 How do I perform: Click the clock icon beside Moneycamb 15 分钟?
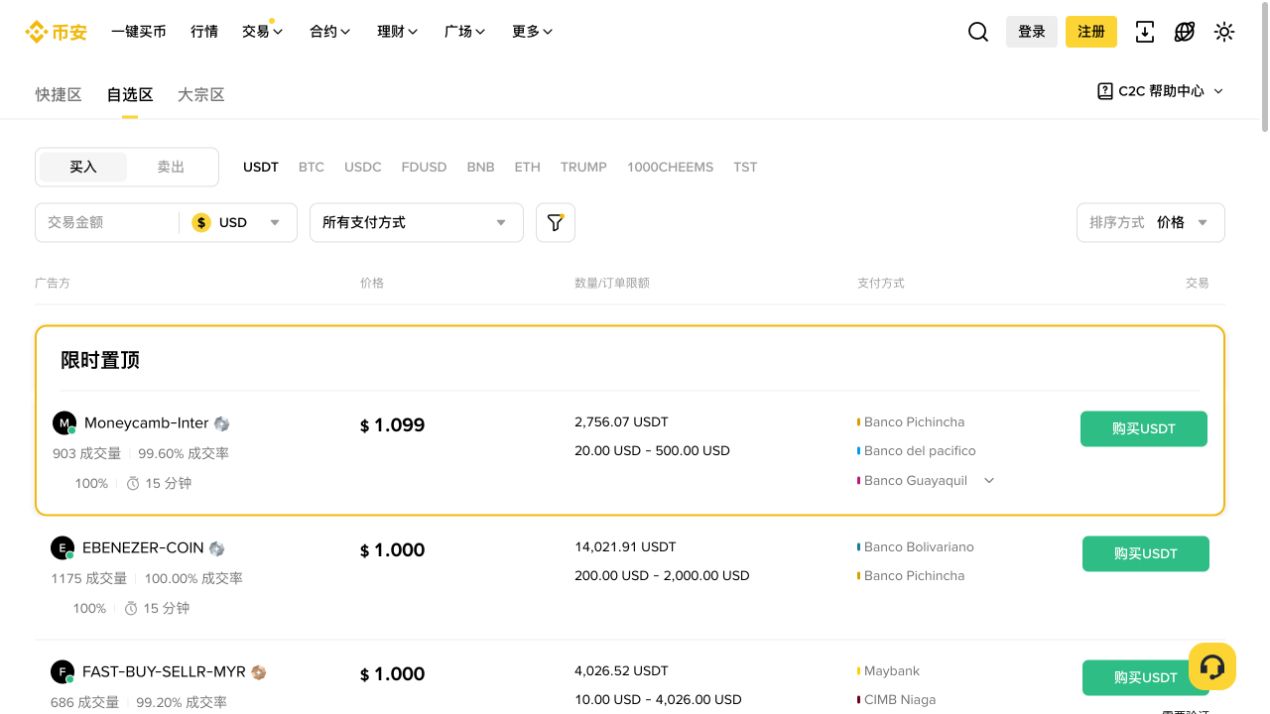pyautogui.click(x=133, y=484)
